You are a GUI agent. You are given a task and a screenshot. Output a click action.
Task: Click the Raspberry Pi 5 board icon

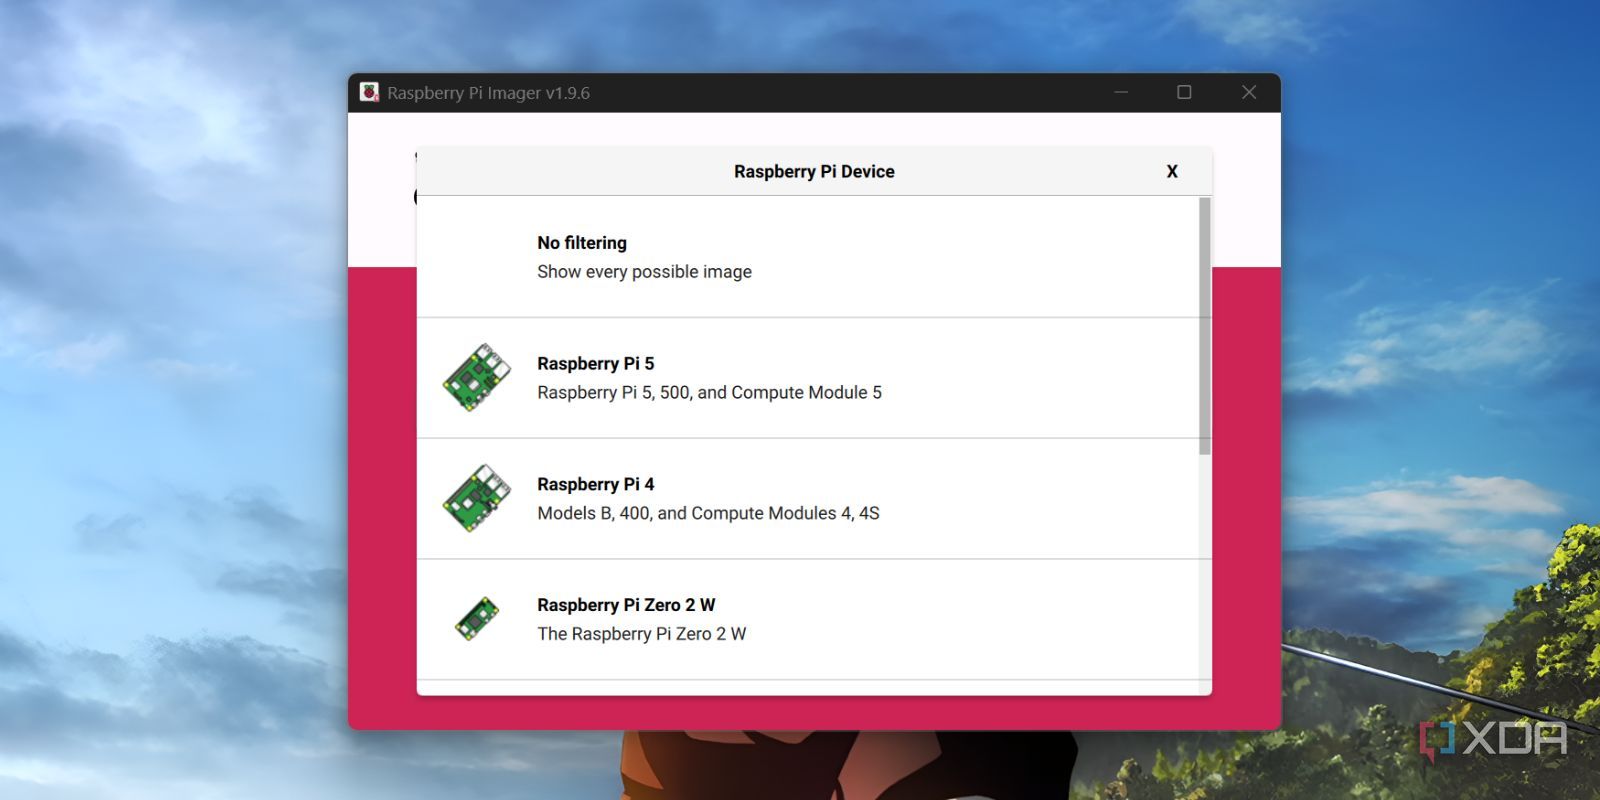(x=477, y=378)
